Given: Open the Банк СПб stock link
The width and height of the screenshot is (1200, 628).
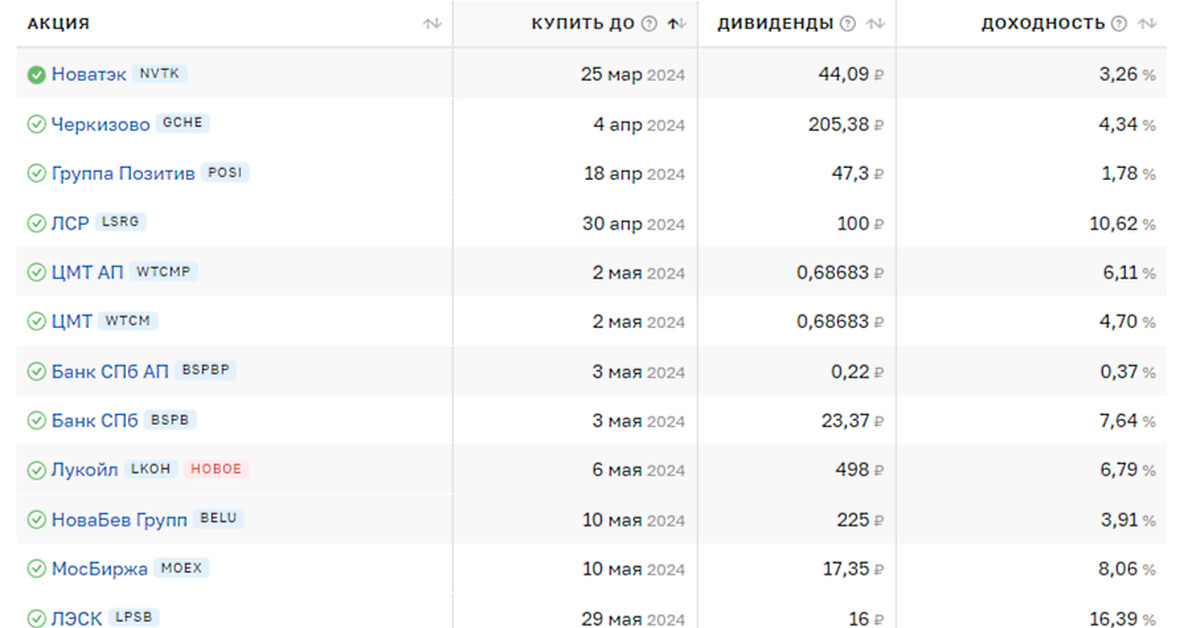Looking at the screenshot, I should click(95, 421).
